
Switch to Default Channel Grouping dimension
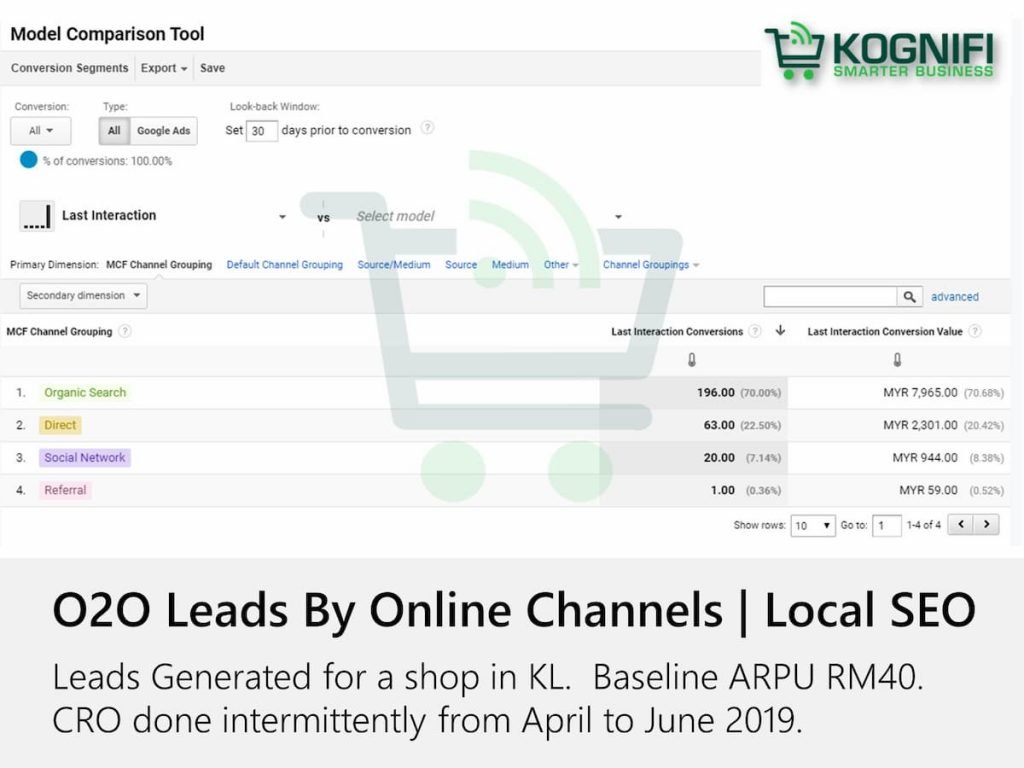pyautogui.click(x=285, y=264)
